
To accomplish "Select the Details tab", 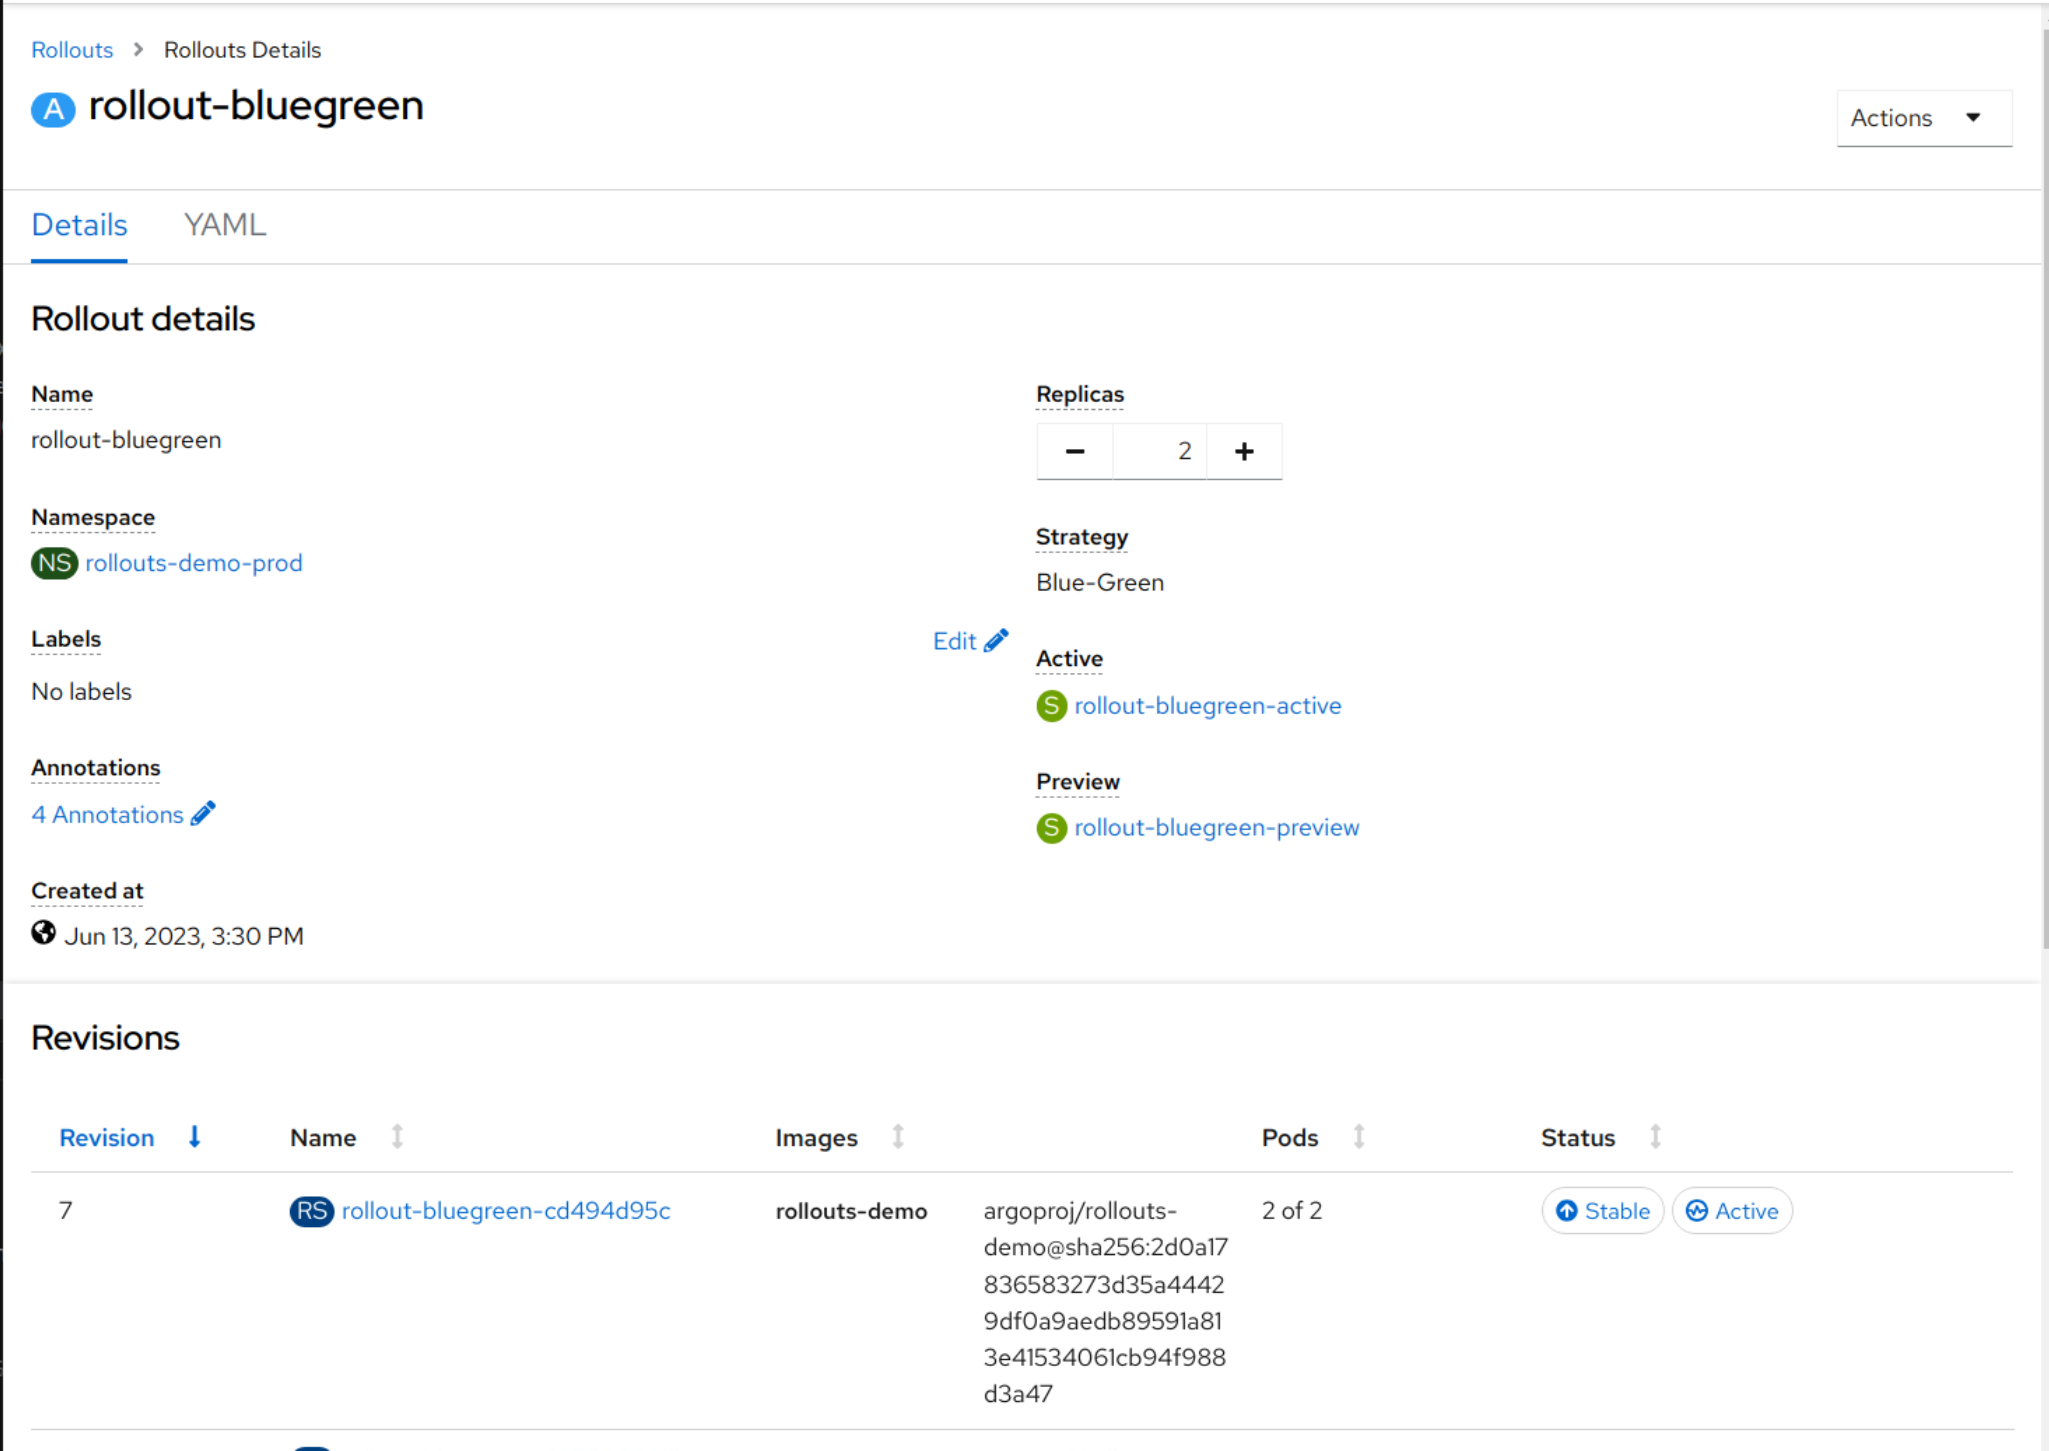I will coord(79,225).
